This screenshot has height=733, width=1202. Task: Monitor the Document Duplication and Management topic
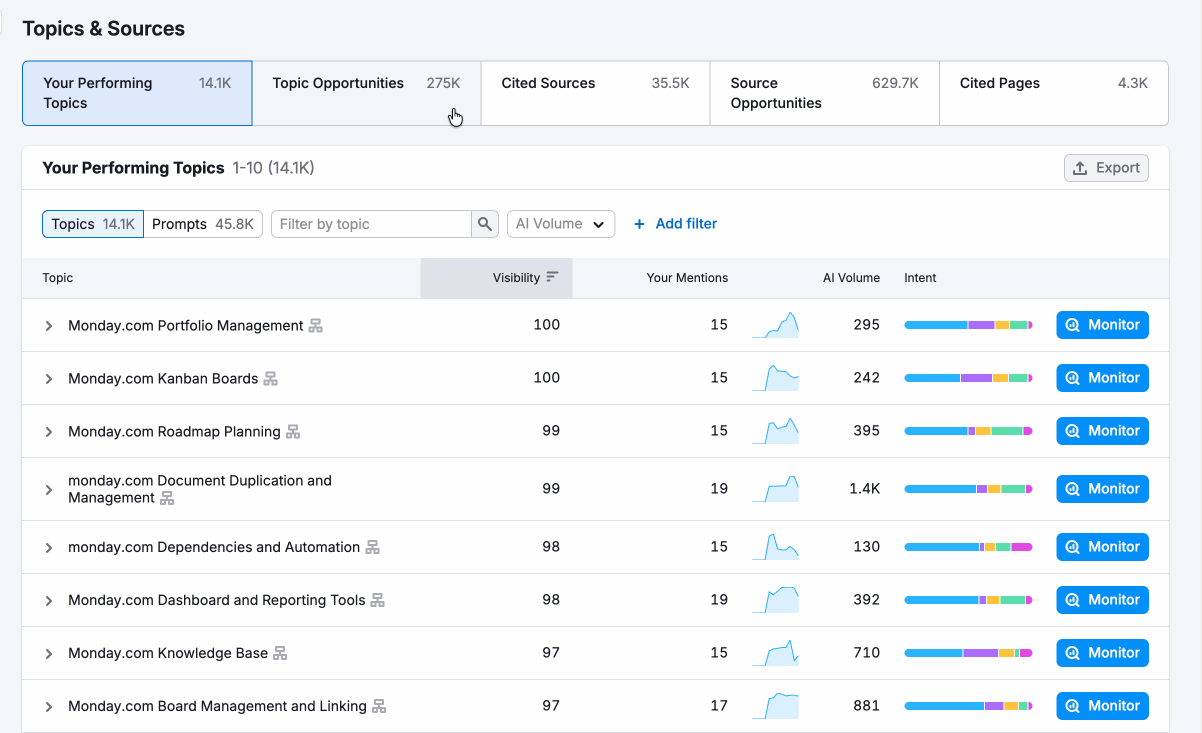point(1102,489)
